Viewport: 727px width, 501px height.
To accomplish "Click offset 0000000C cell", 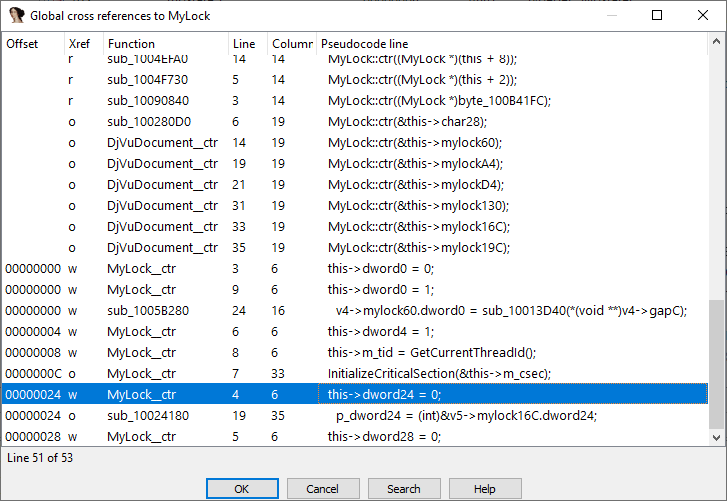I will pos(33,374).
